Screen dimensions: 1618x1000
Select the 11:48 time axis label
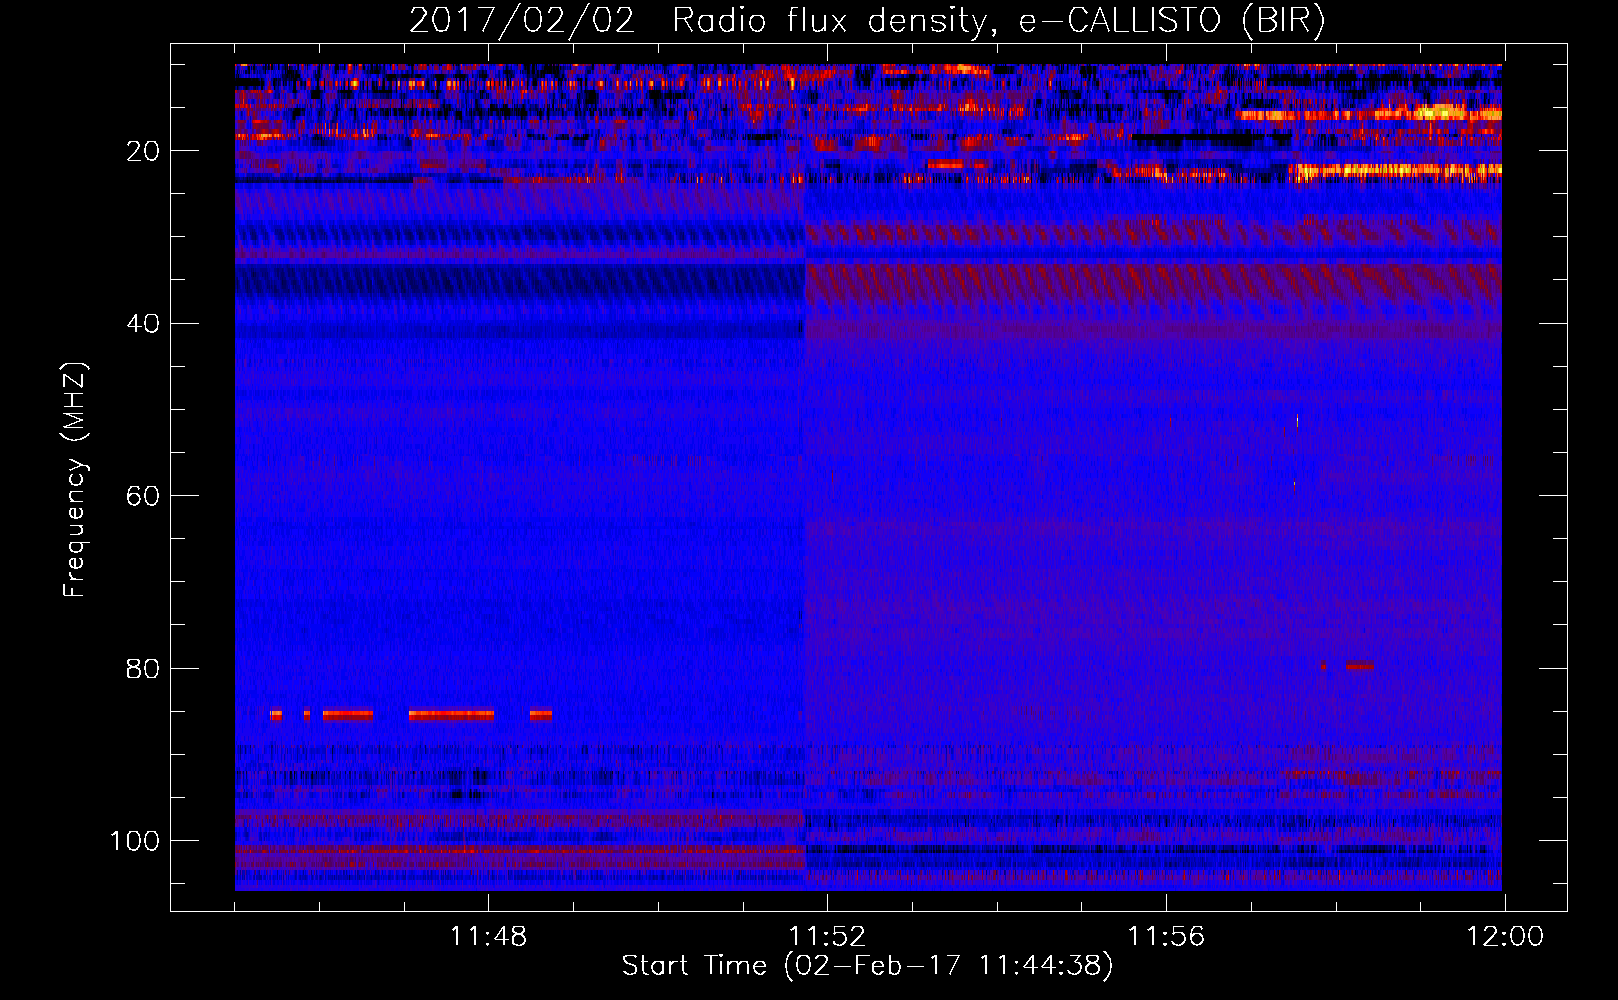click(488, 937)
